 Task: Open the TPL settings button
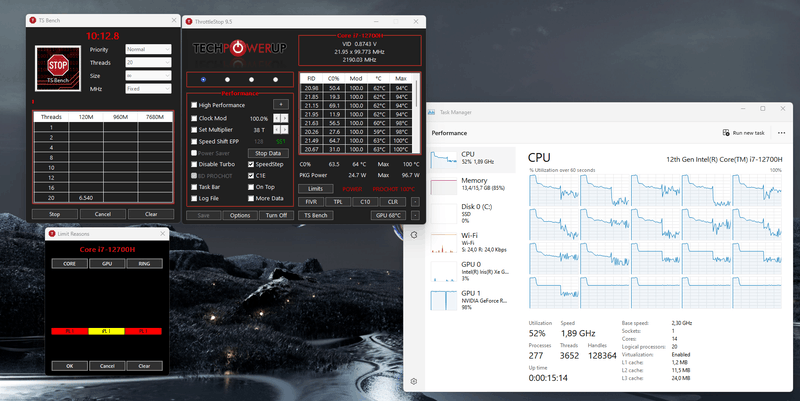point(338,202)
